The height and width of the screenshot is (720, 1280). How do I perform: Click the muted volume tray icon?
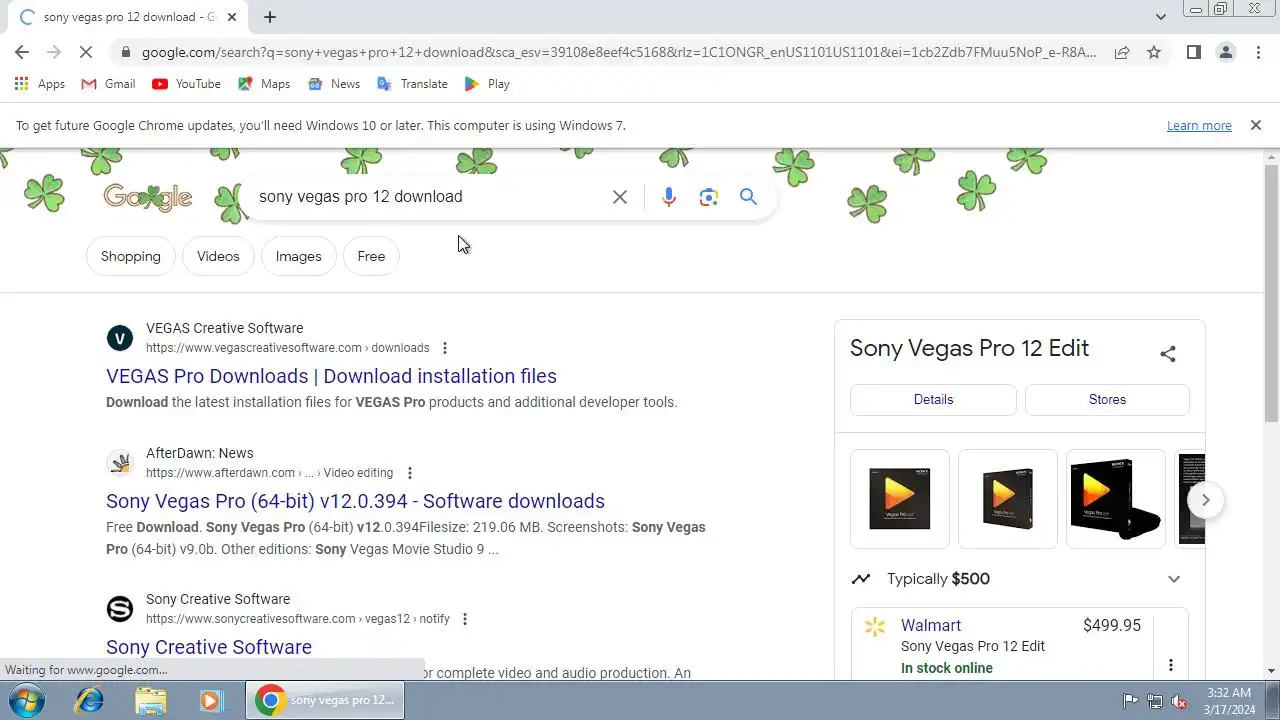(x=1180, y=701)
